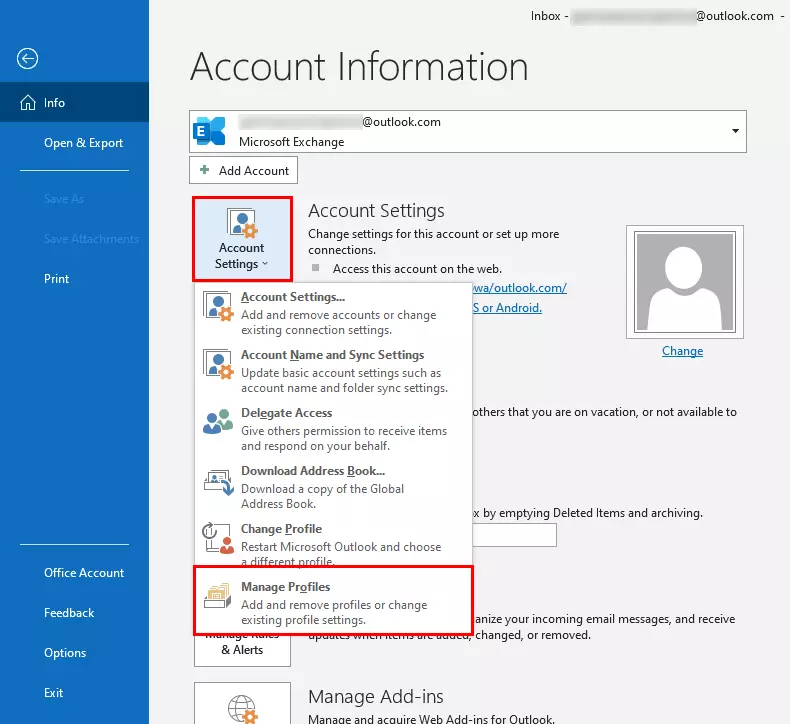This screenshot has height=724, width=790.
Task: Click Exit in the sidebar
Action: 75,693
